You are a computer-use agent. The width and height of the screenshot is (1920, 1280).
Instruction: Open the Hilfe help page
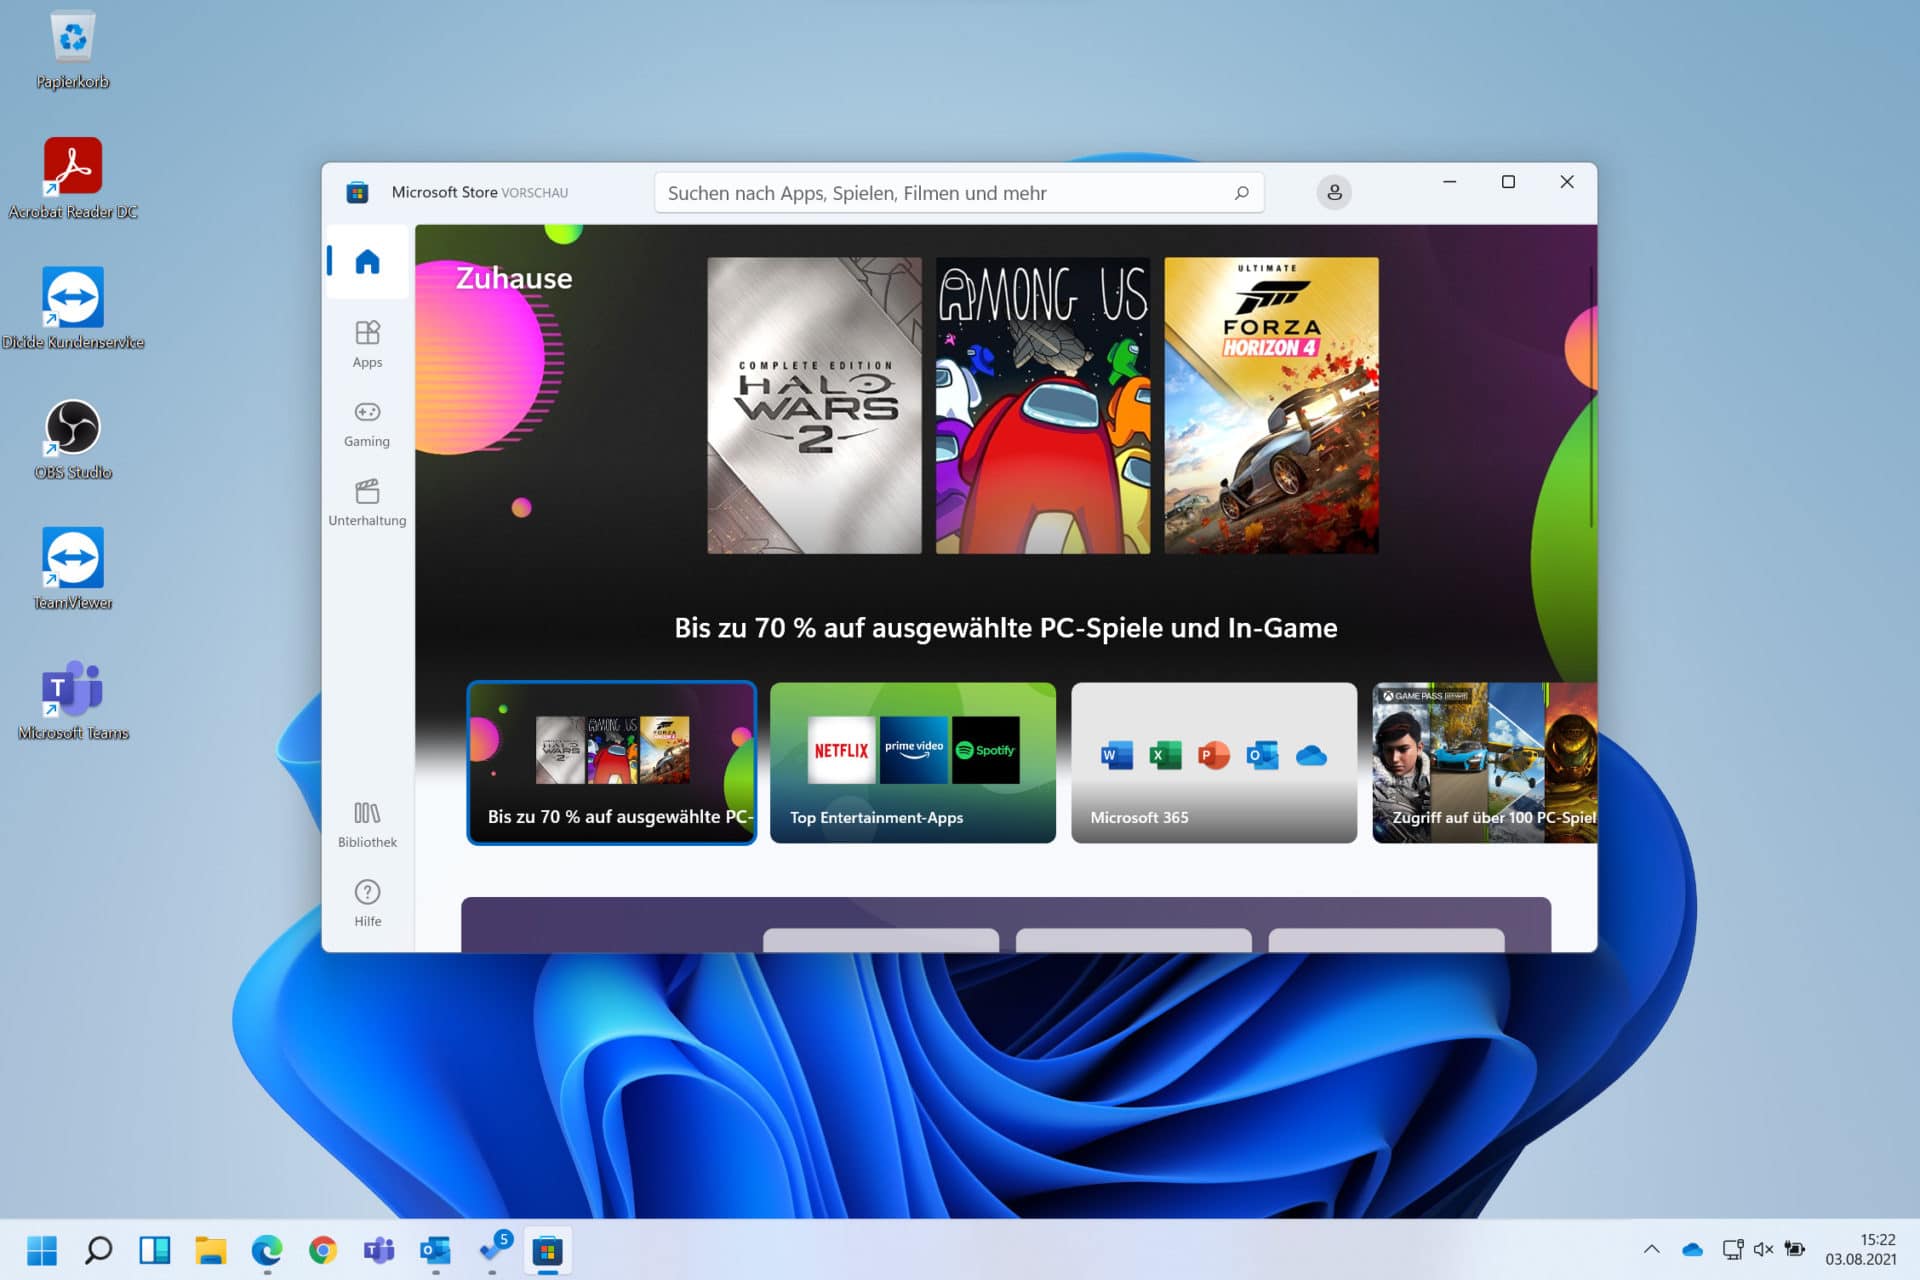tap(367, 903)
